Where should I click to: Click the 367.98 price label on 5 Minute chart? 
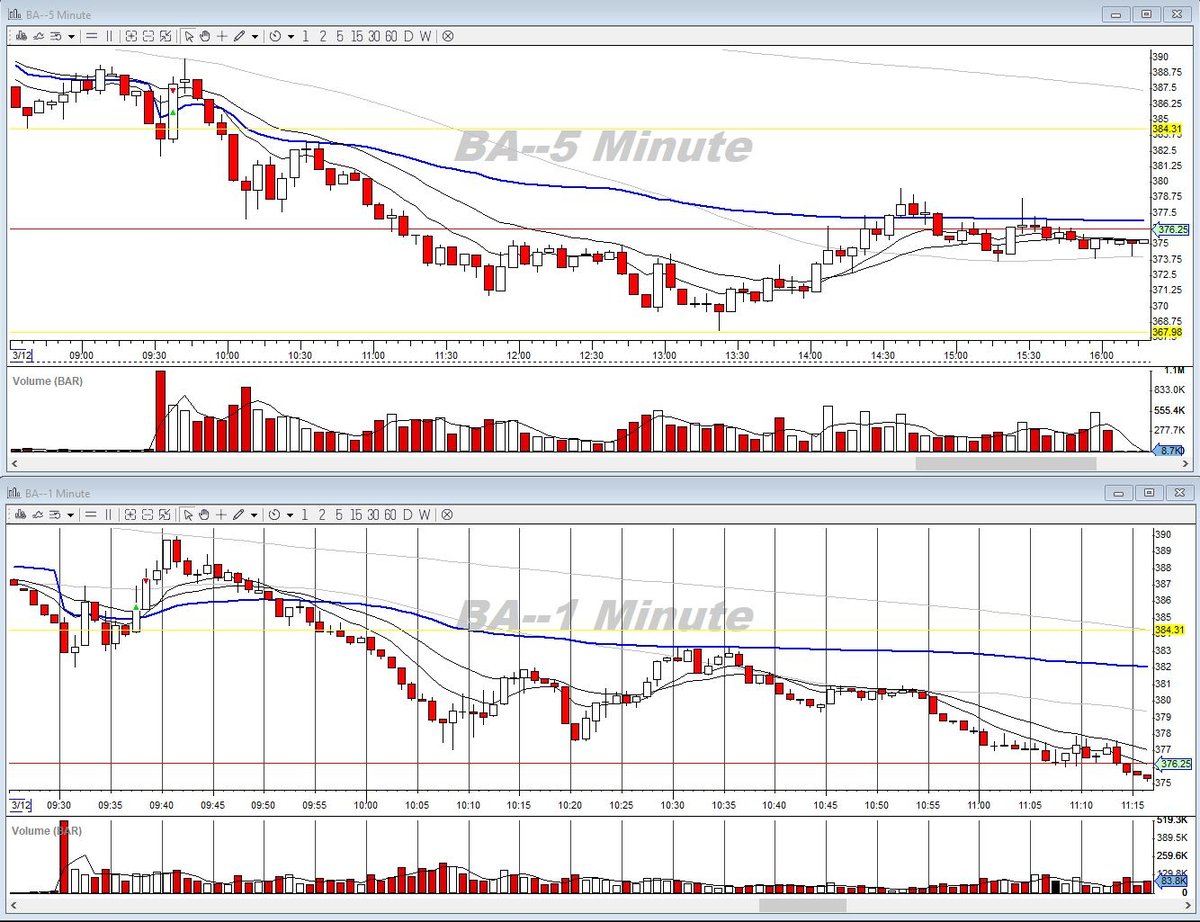tap(1166, 332)
